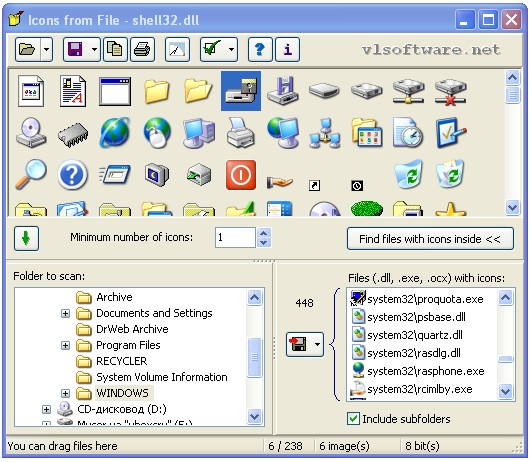Select the red power button icon thumbnail
Image resolution: width=532 pixels, height=462 pixels.
[241, 175]
